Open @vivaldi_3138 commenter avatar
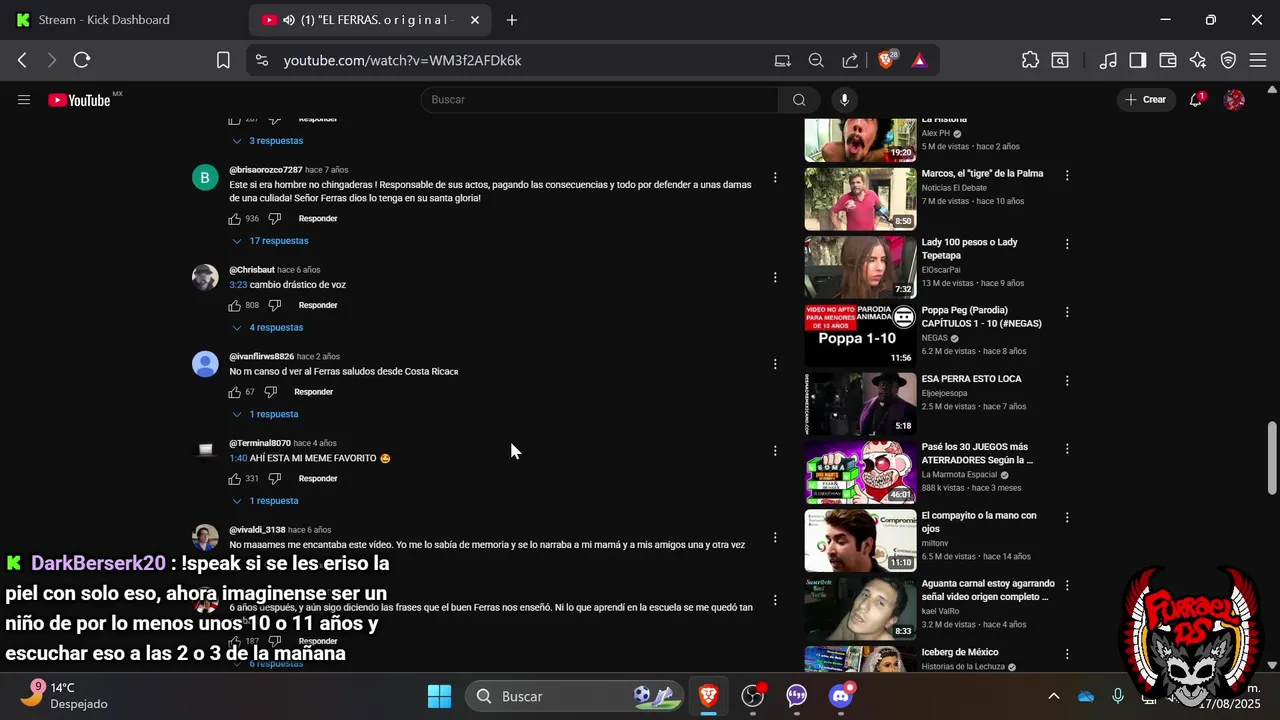The height and width of the screenshot is (720, 1280). pos(205,537)
